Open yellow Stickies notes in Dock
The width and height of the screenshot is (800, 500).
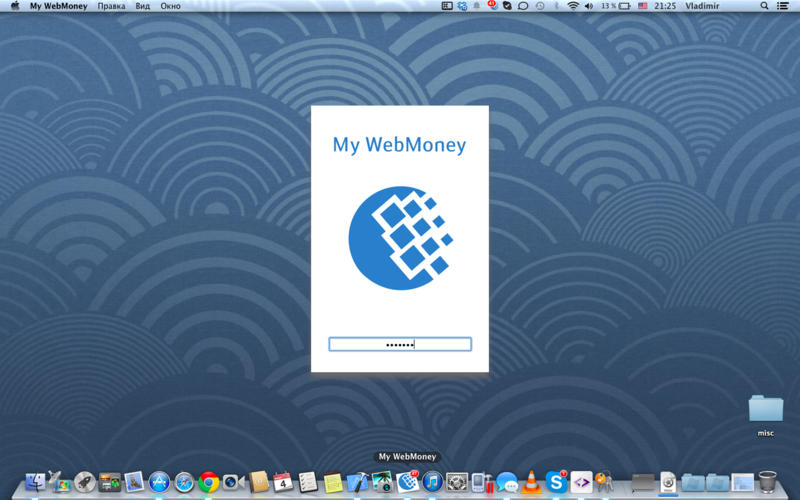pyautogui.click(x=333, y=482)
